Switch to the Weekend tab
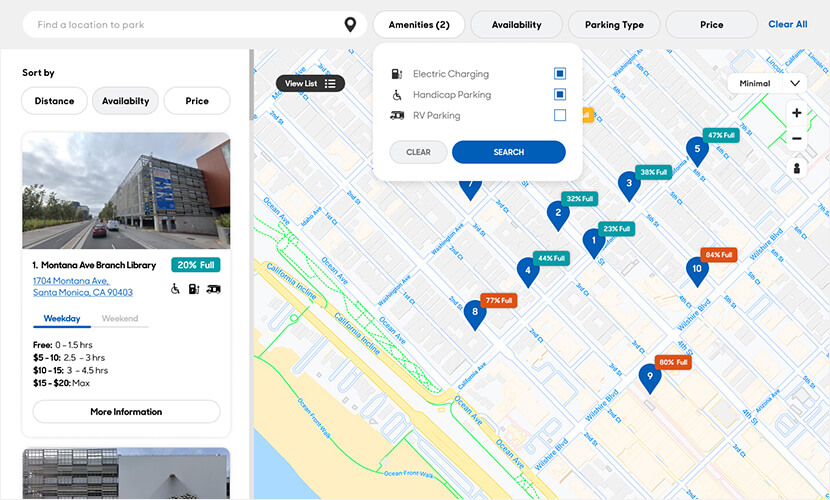This screenshot has height=500, width=830. click(x=120, y=318)
